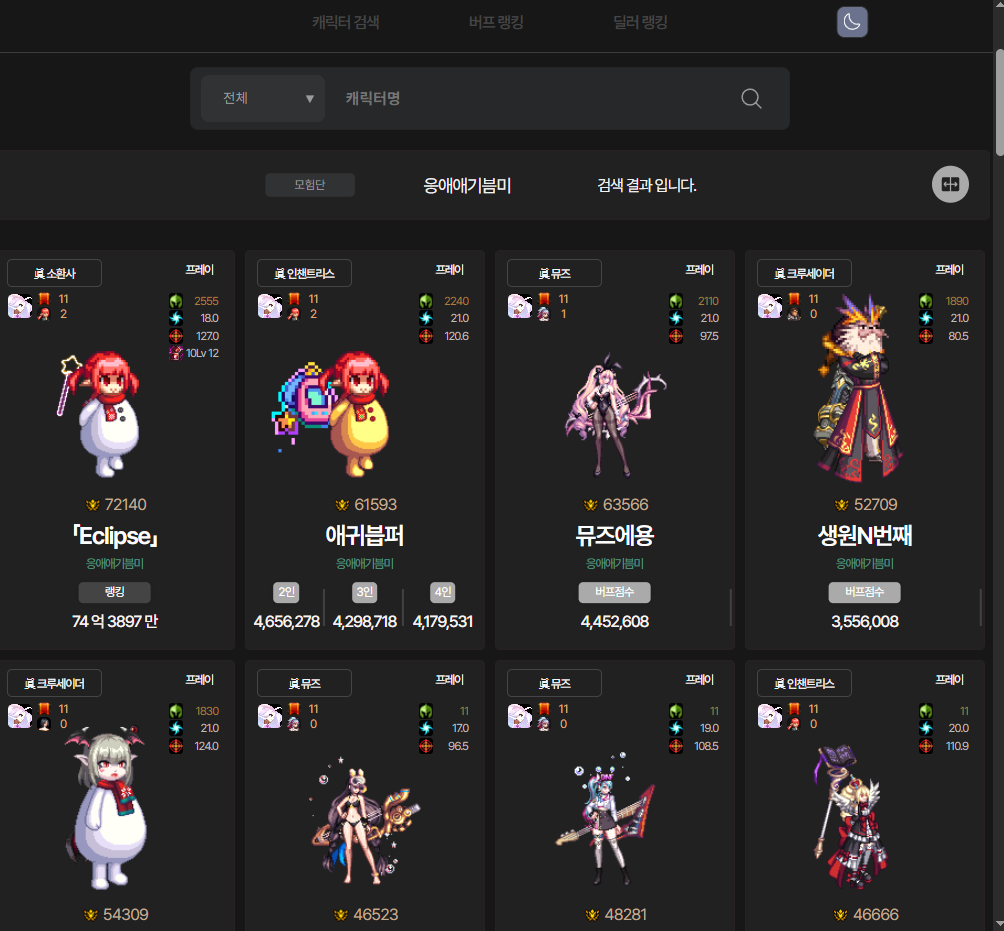Go to the 버프 랭킹 page
Image resolution: width=1004 pixels, height=931 pixels.
coord(496,22)
